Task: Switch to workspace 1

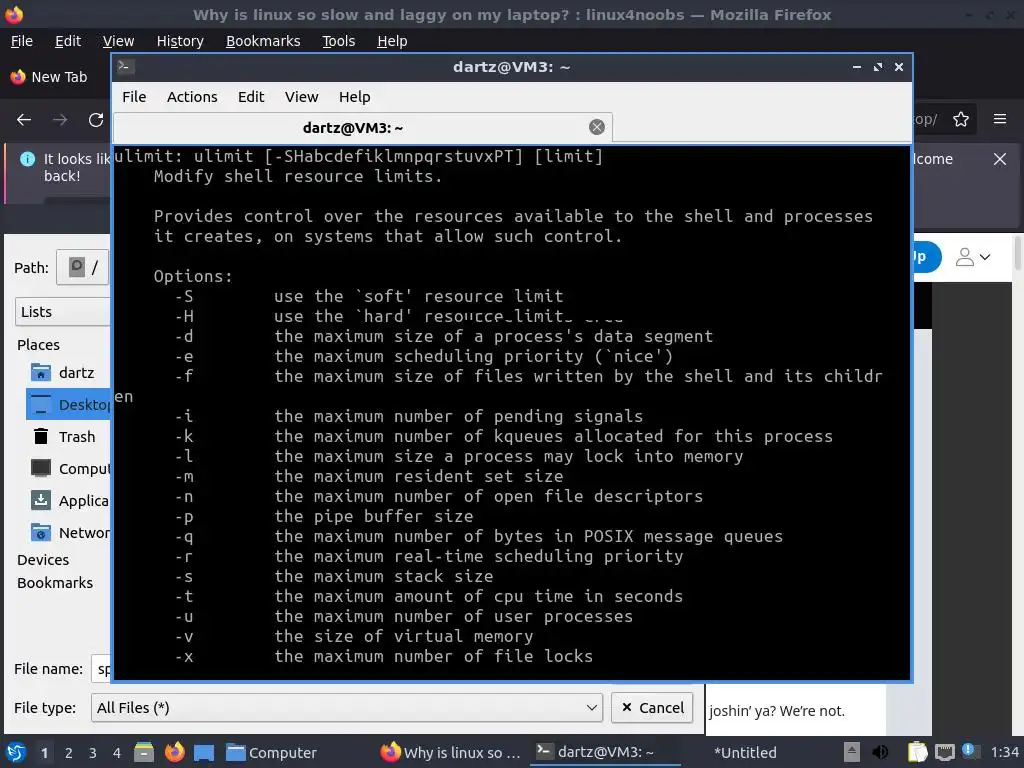Action: [x=44, y=753]
